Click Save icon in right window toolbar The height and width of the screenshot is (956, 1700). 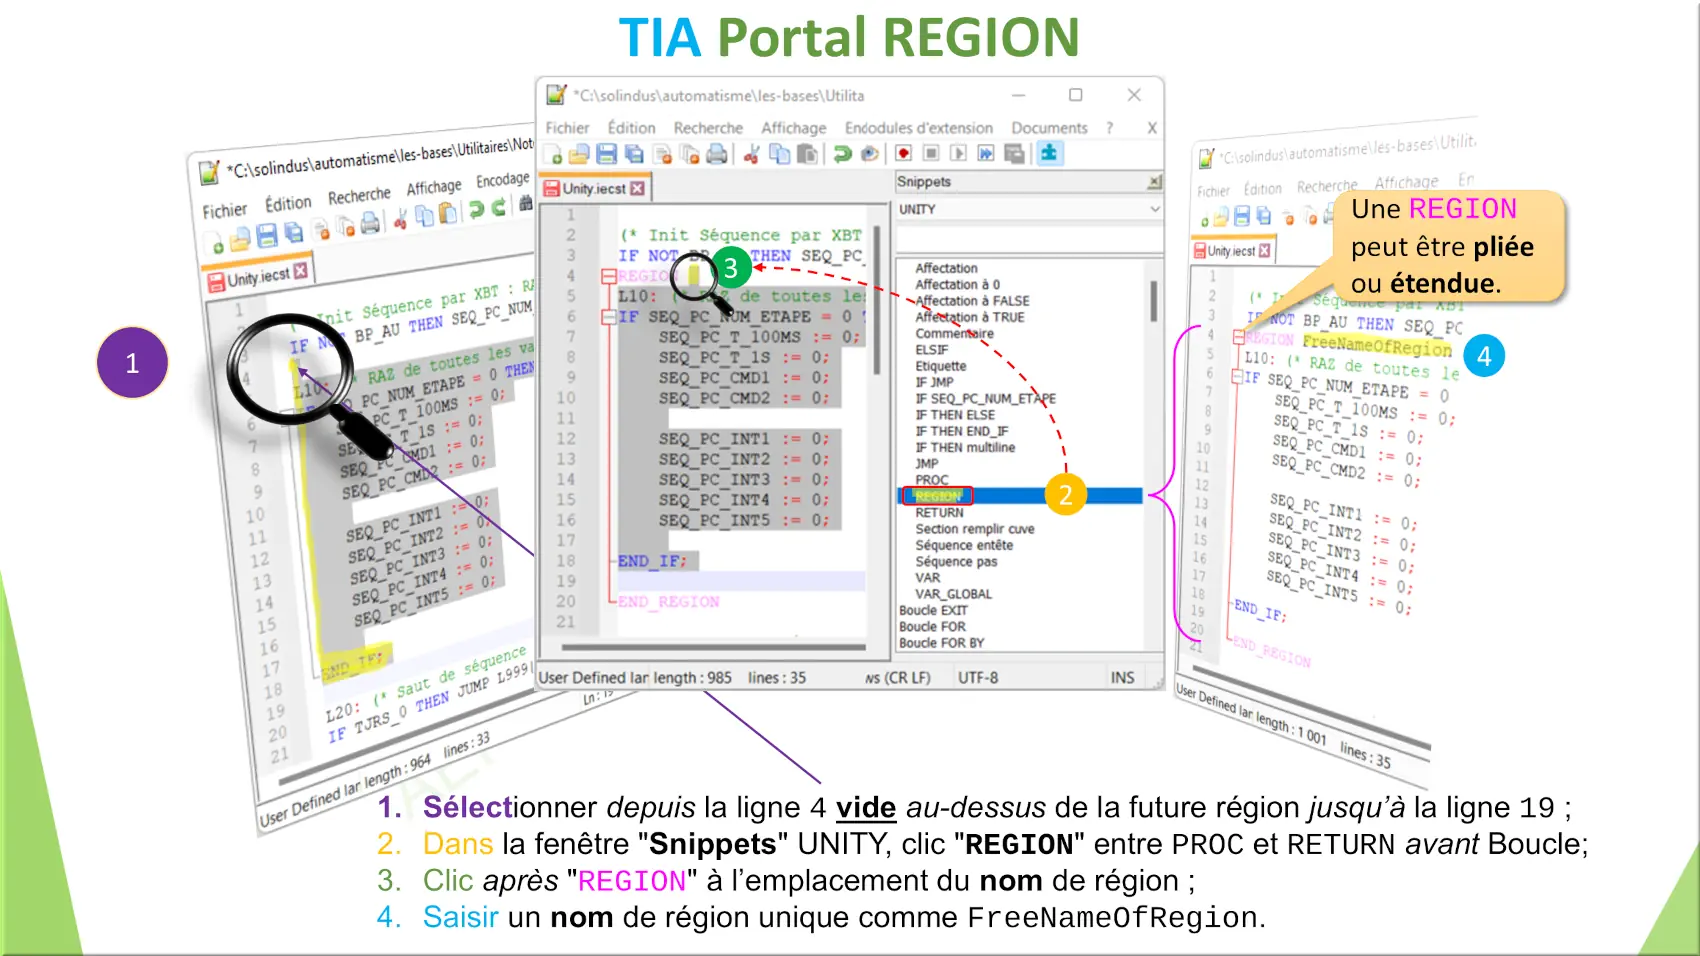(x=1241, y=216)
